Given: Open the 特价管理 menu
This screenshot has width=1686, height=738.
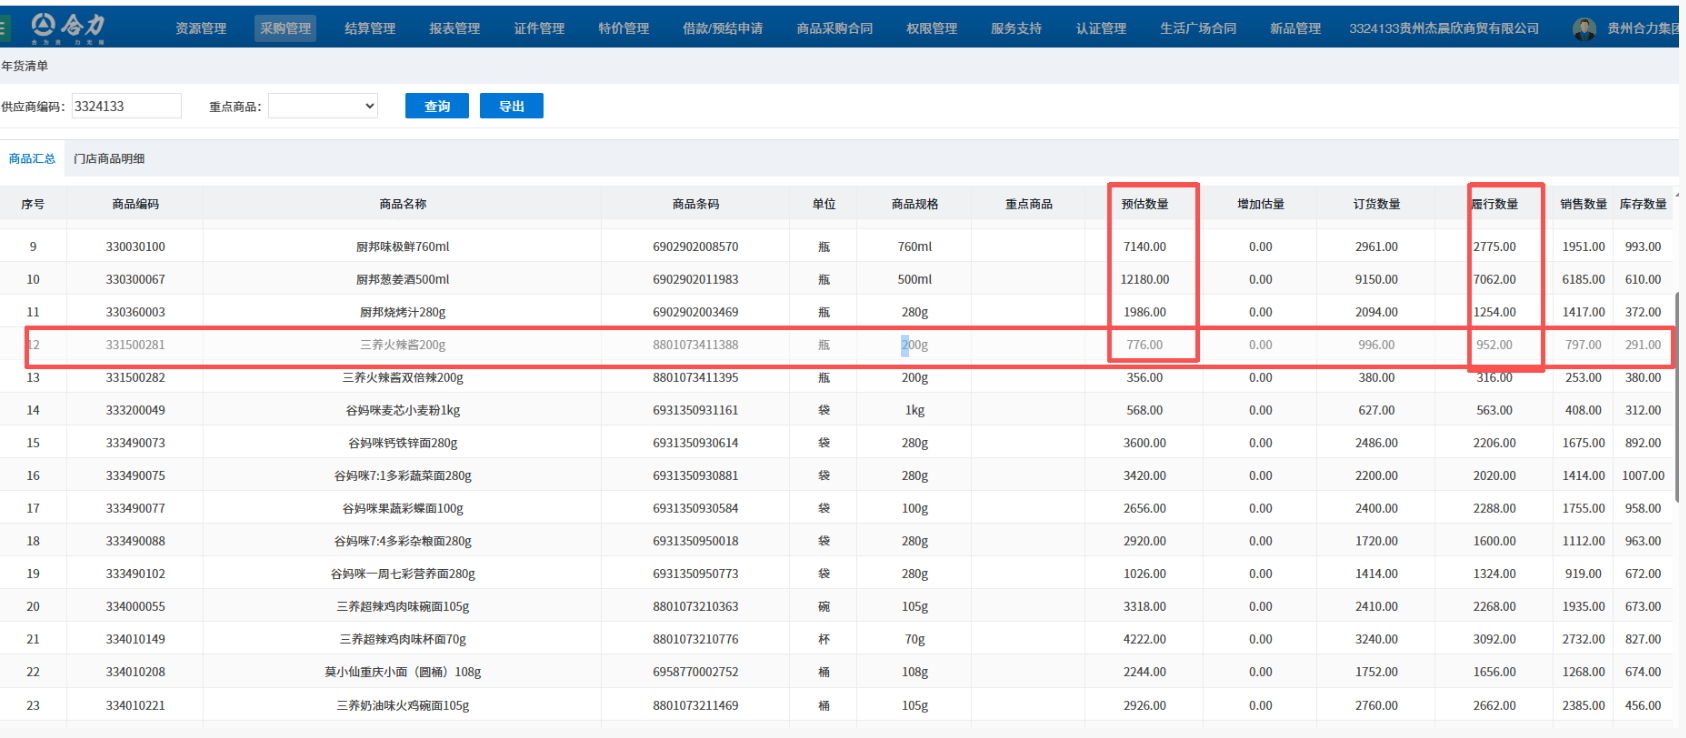Looking at the screenshot, I should tap(624, 29).
